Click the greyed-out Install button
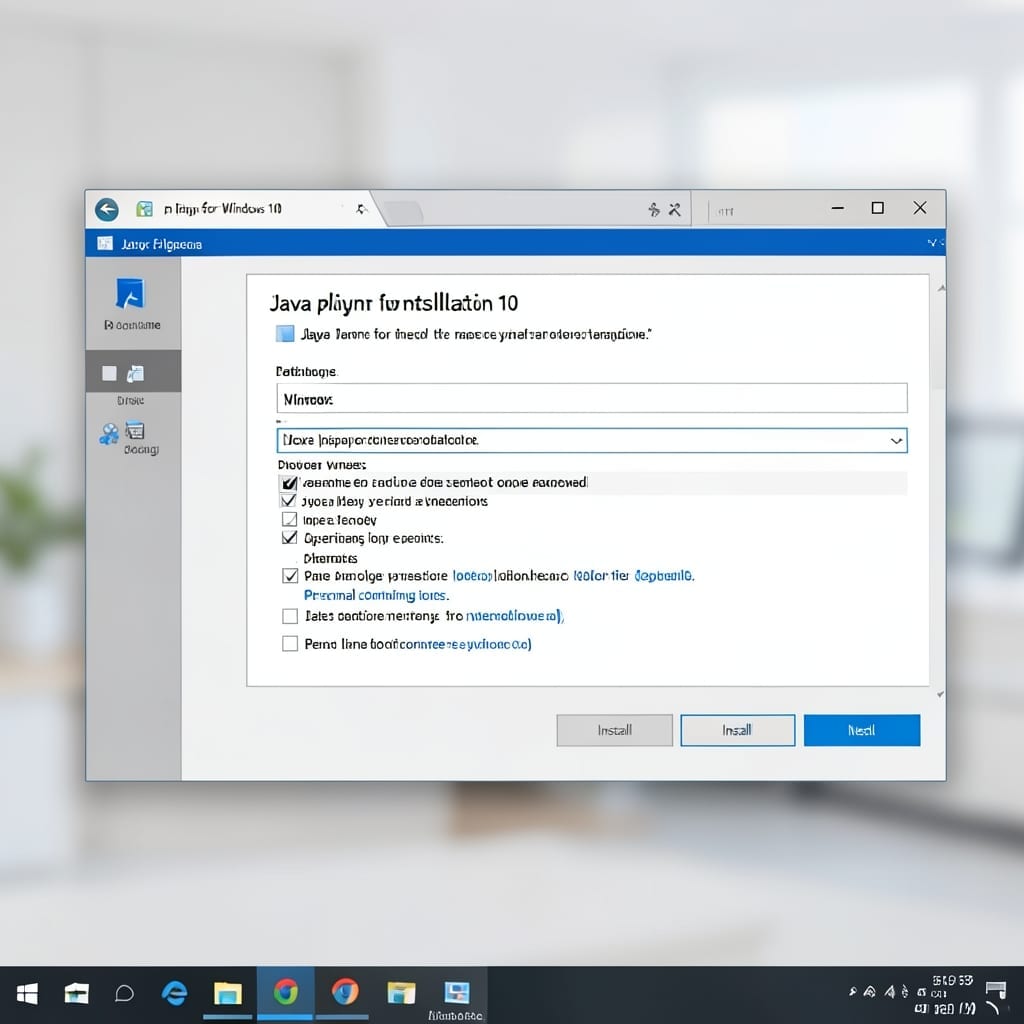 pos(615,730)
